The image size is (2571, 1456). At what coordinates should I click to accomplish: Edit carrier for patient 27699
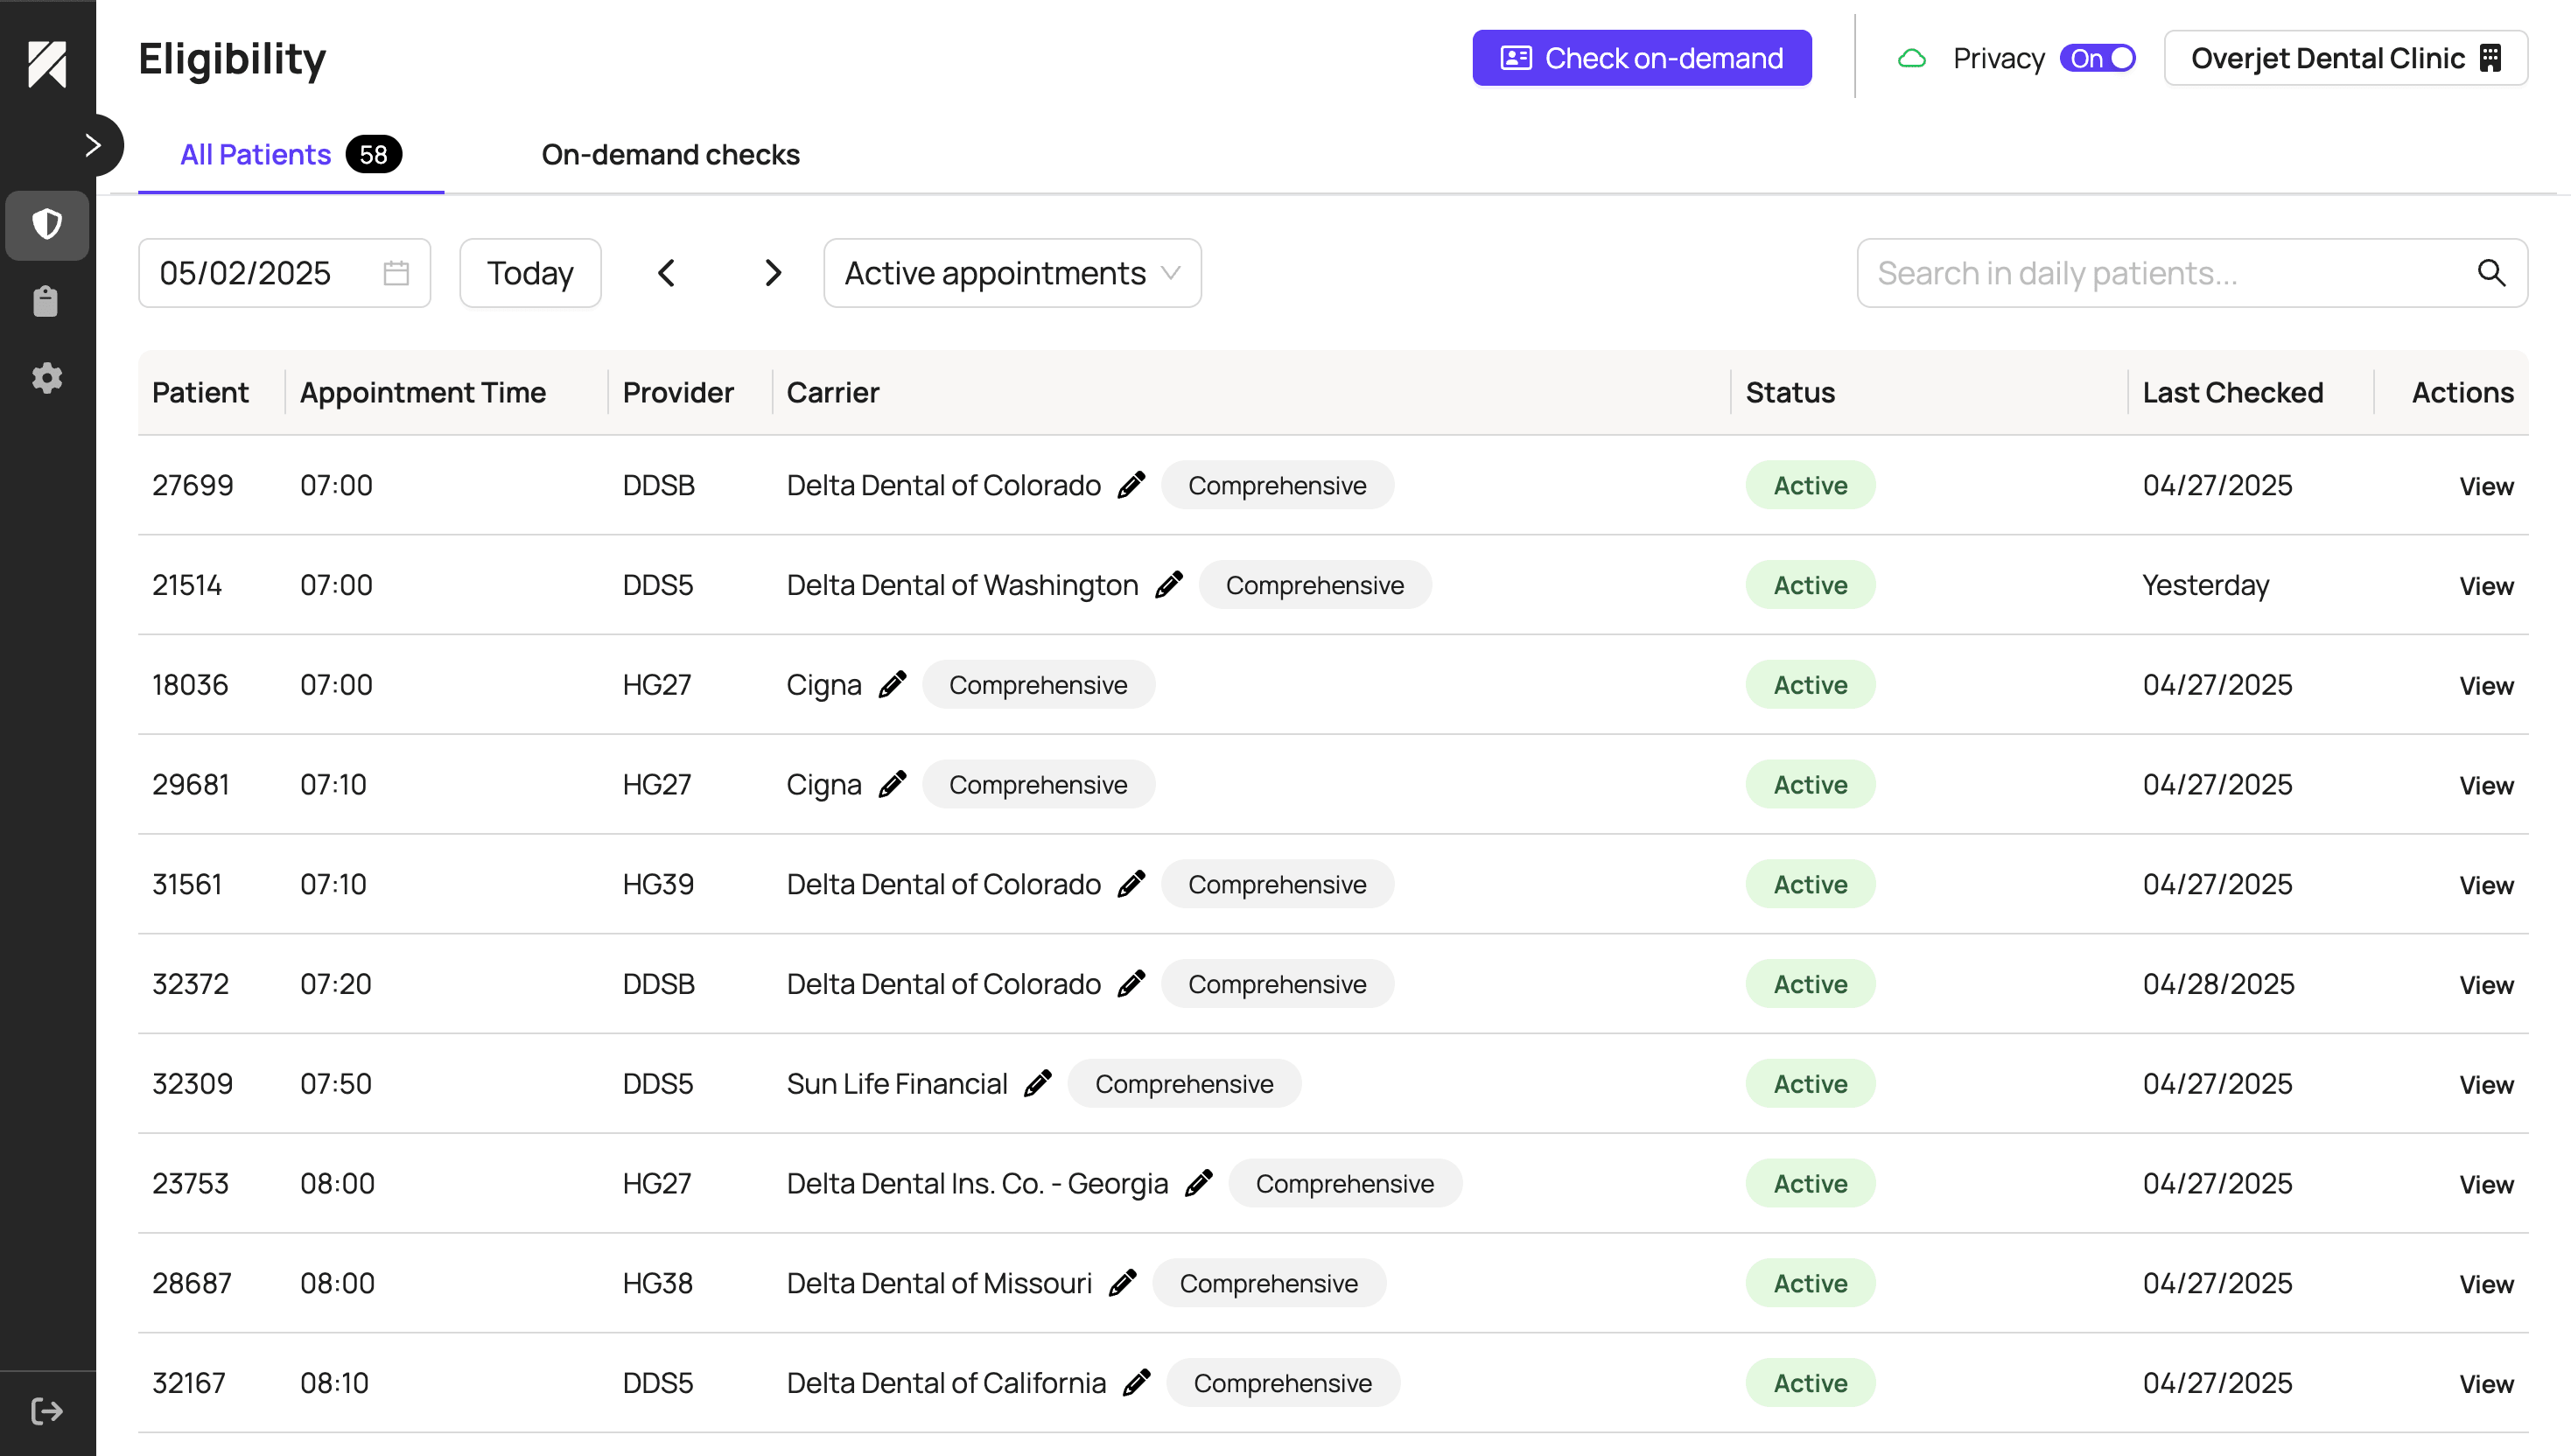click(1131, 485)
